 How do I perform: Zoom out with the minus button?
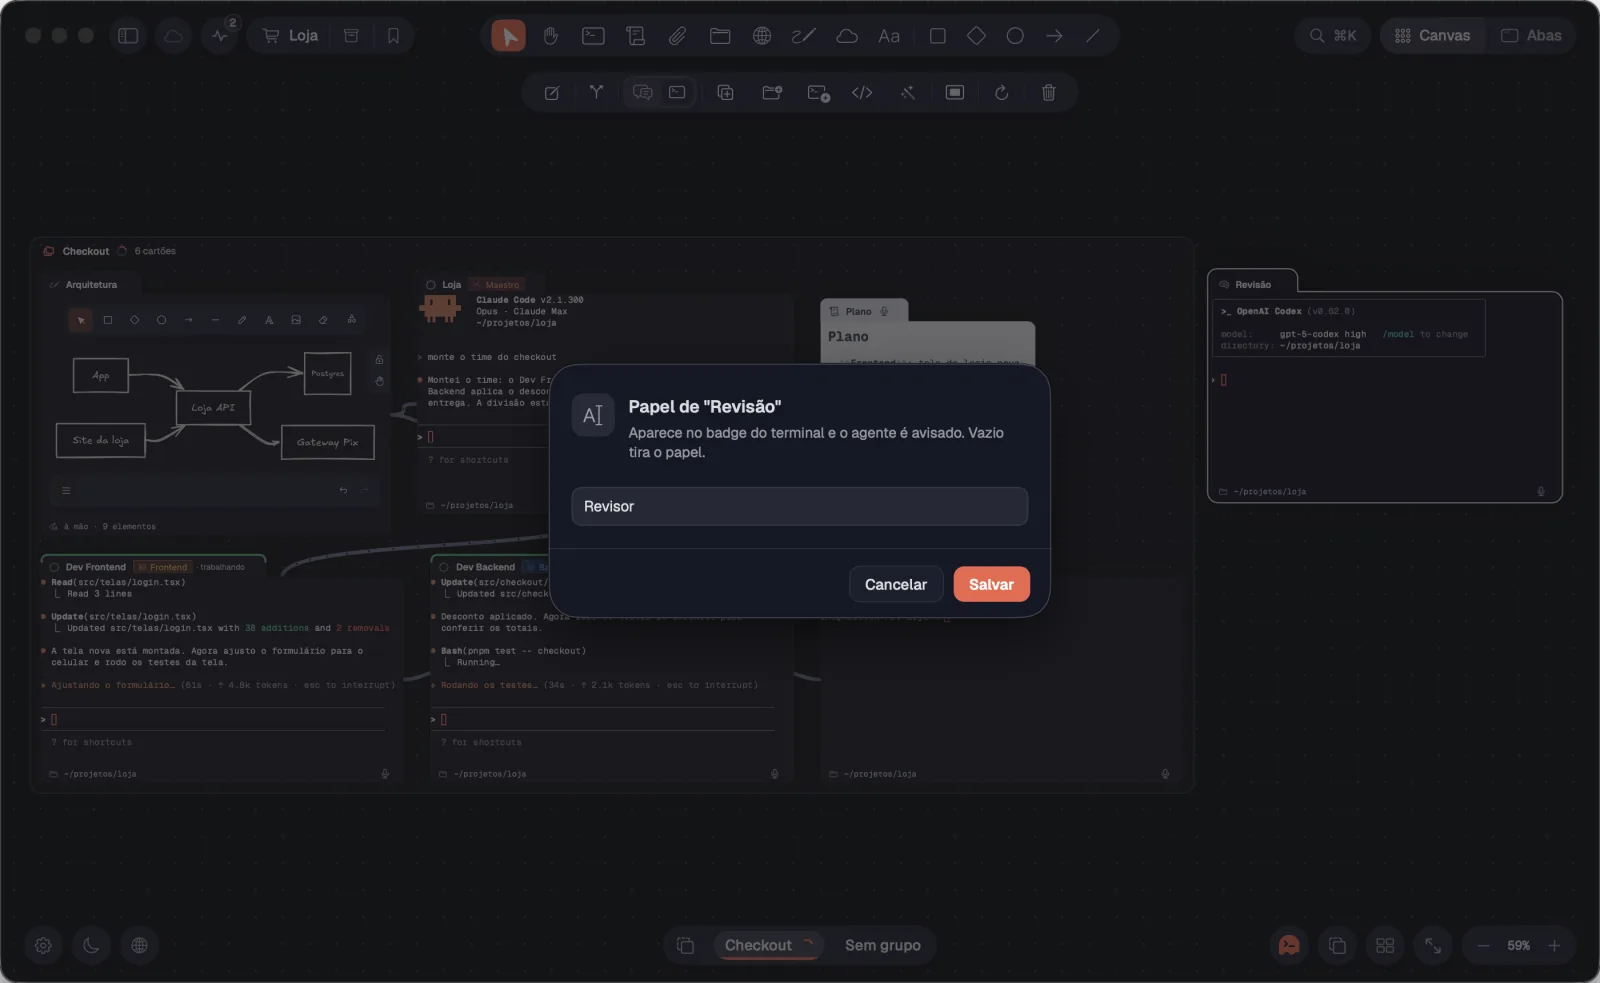coord(1484,945)
